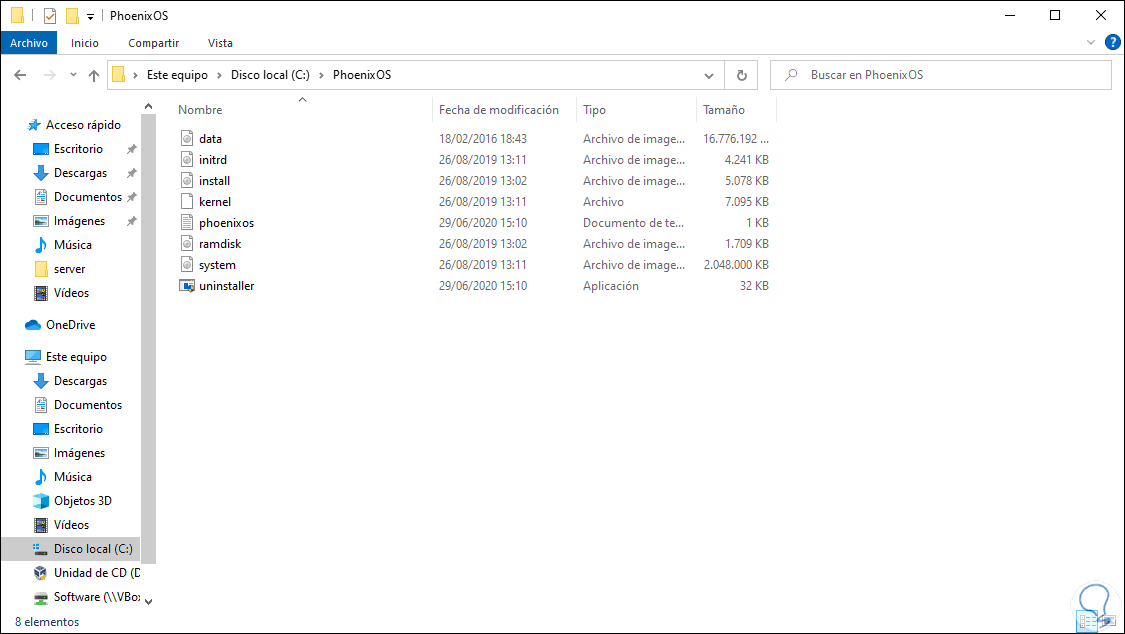Click in the Buscar en PhoenixOS search box

(941, 75)
